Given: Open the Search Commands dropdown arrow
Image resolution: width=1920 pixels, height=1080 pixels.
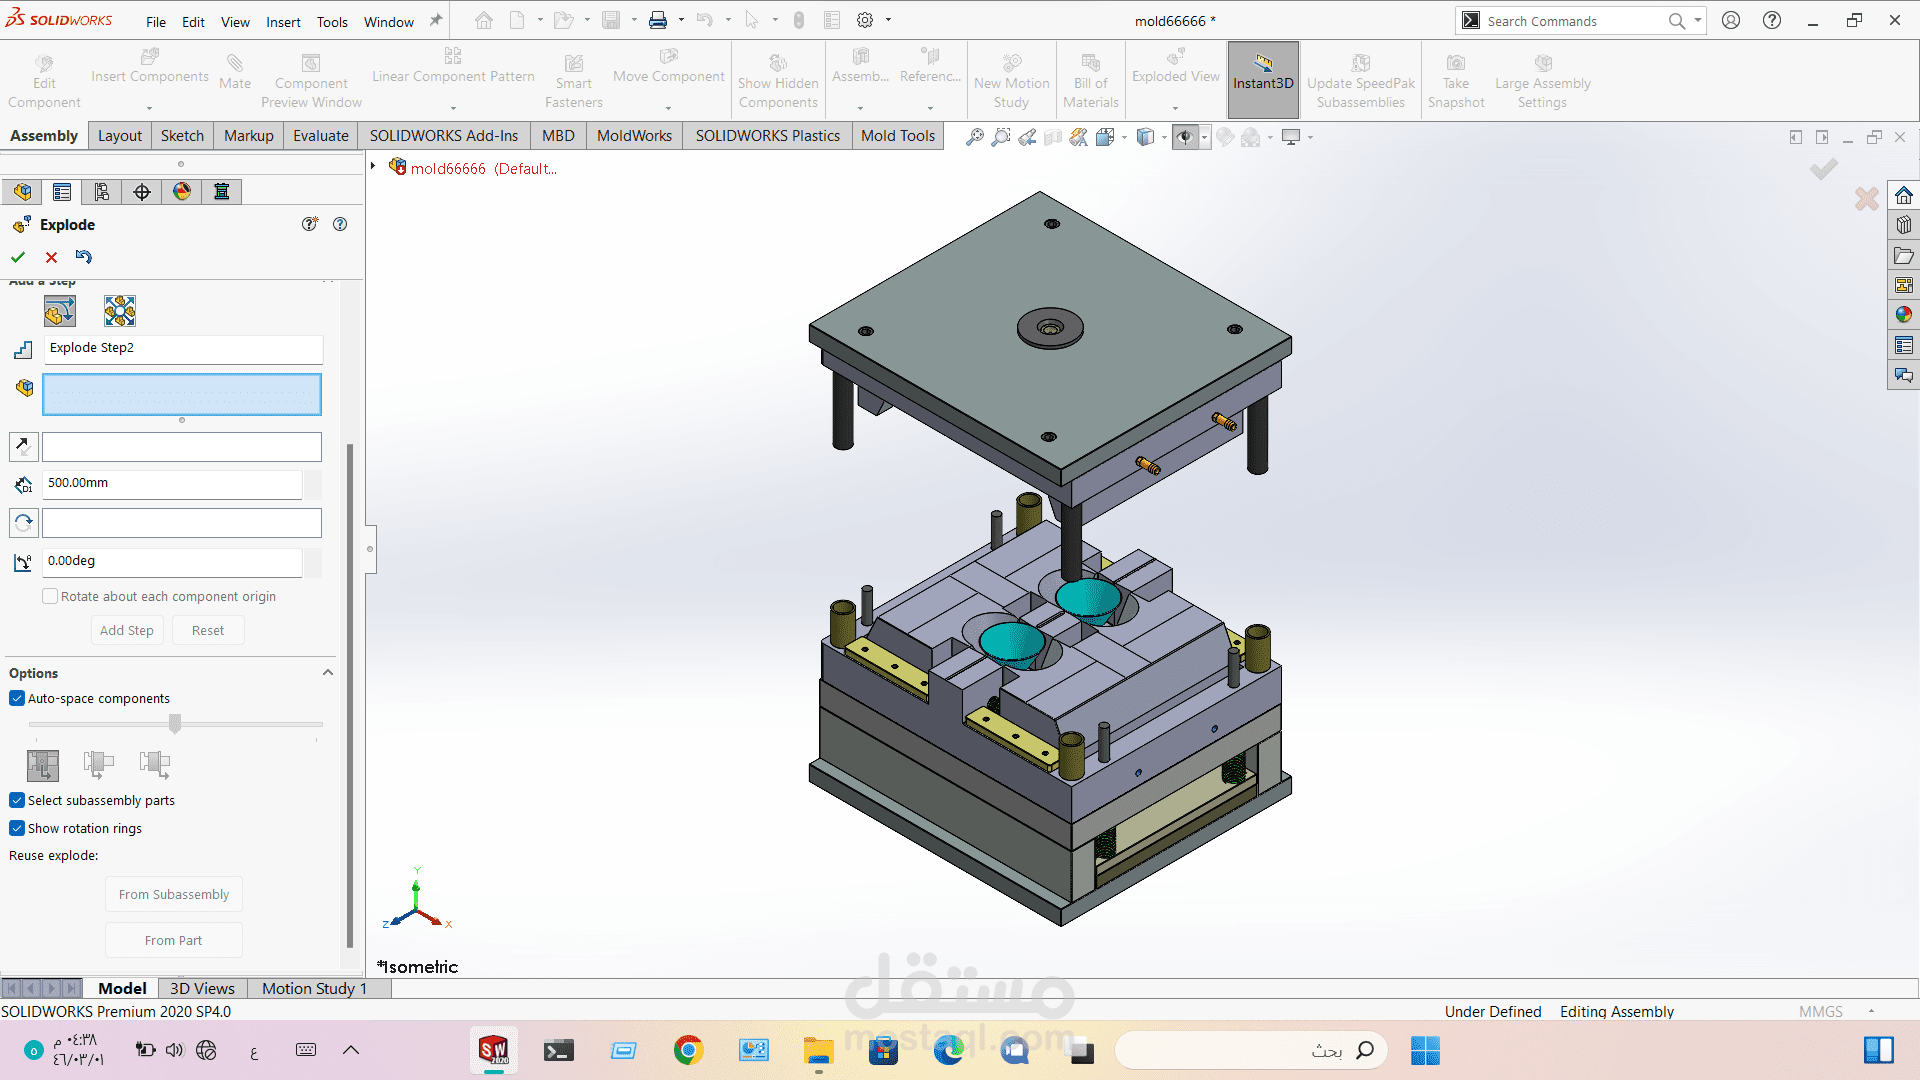Looking at the screenshot, I should (x=1698, y=20).
